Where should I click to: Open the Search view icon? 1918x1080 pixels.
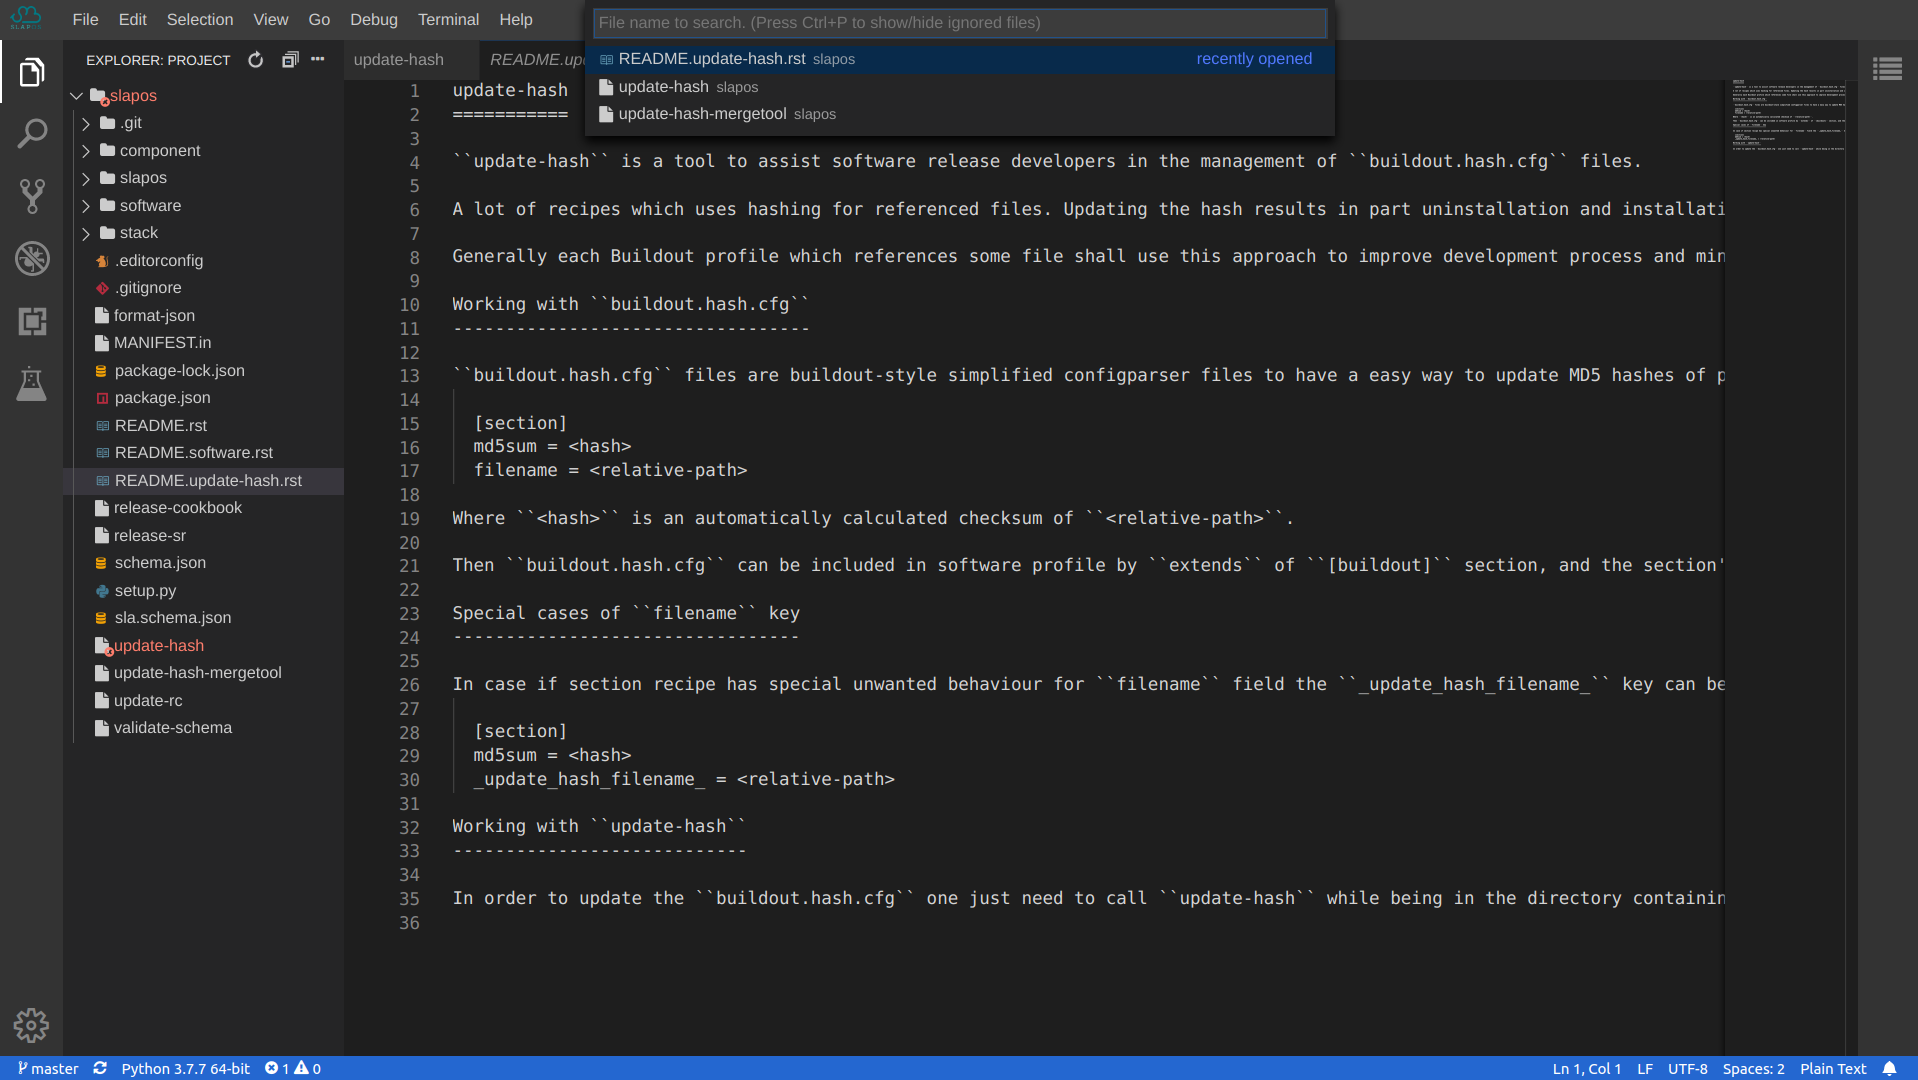(32, 134)
